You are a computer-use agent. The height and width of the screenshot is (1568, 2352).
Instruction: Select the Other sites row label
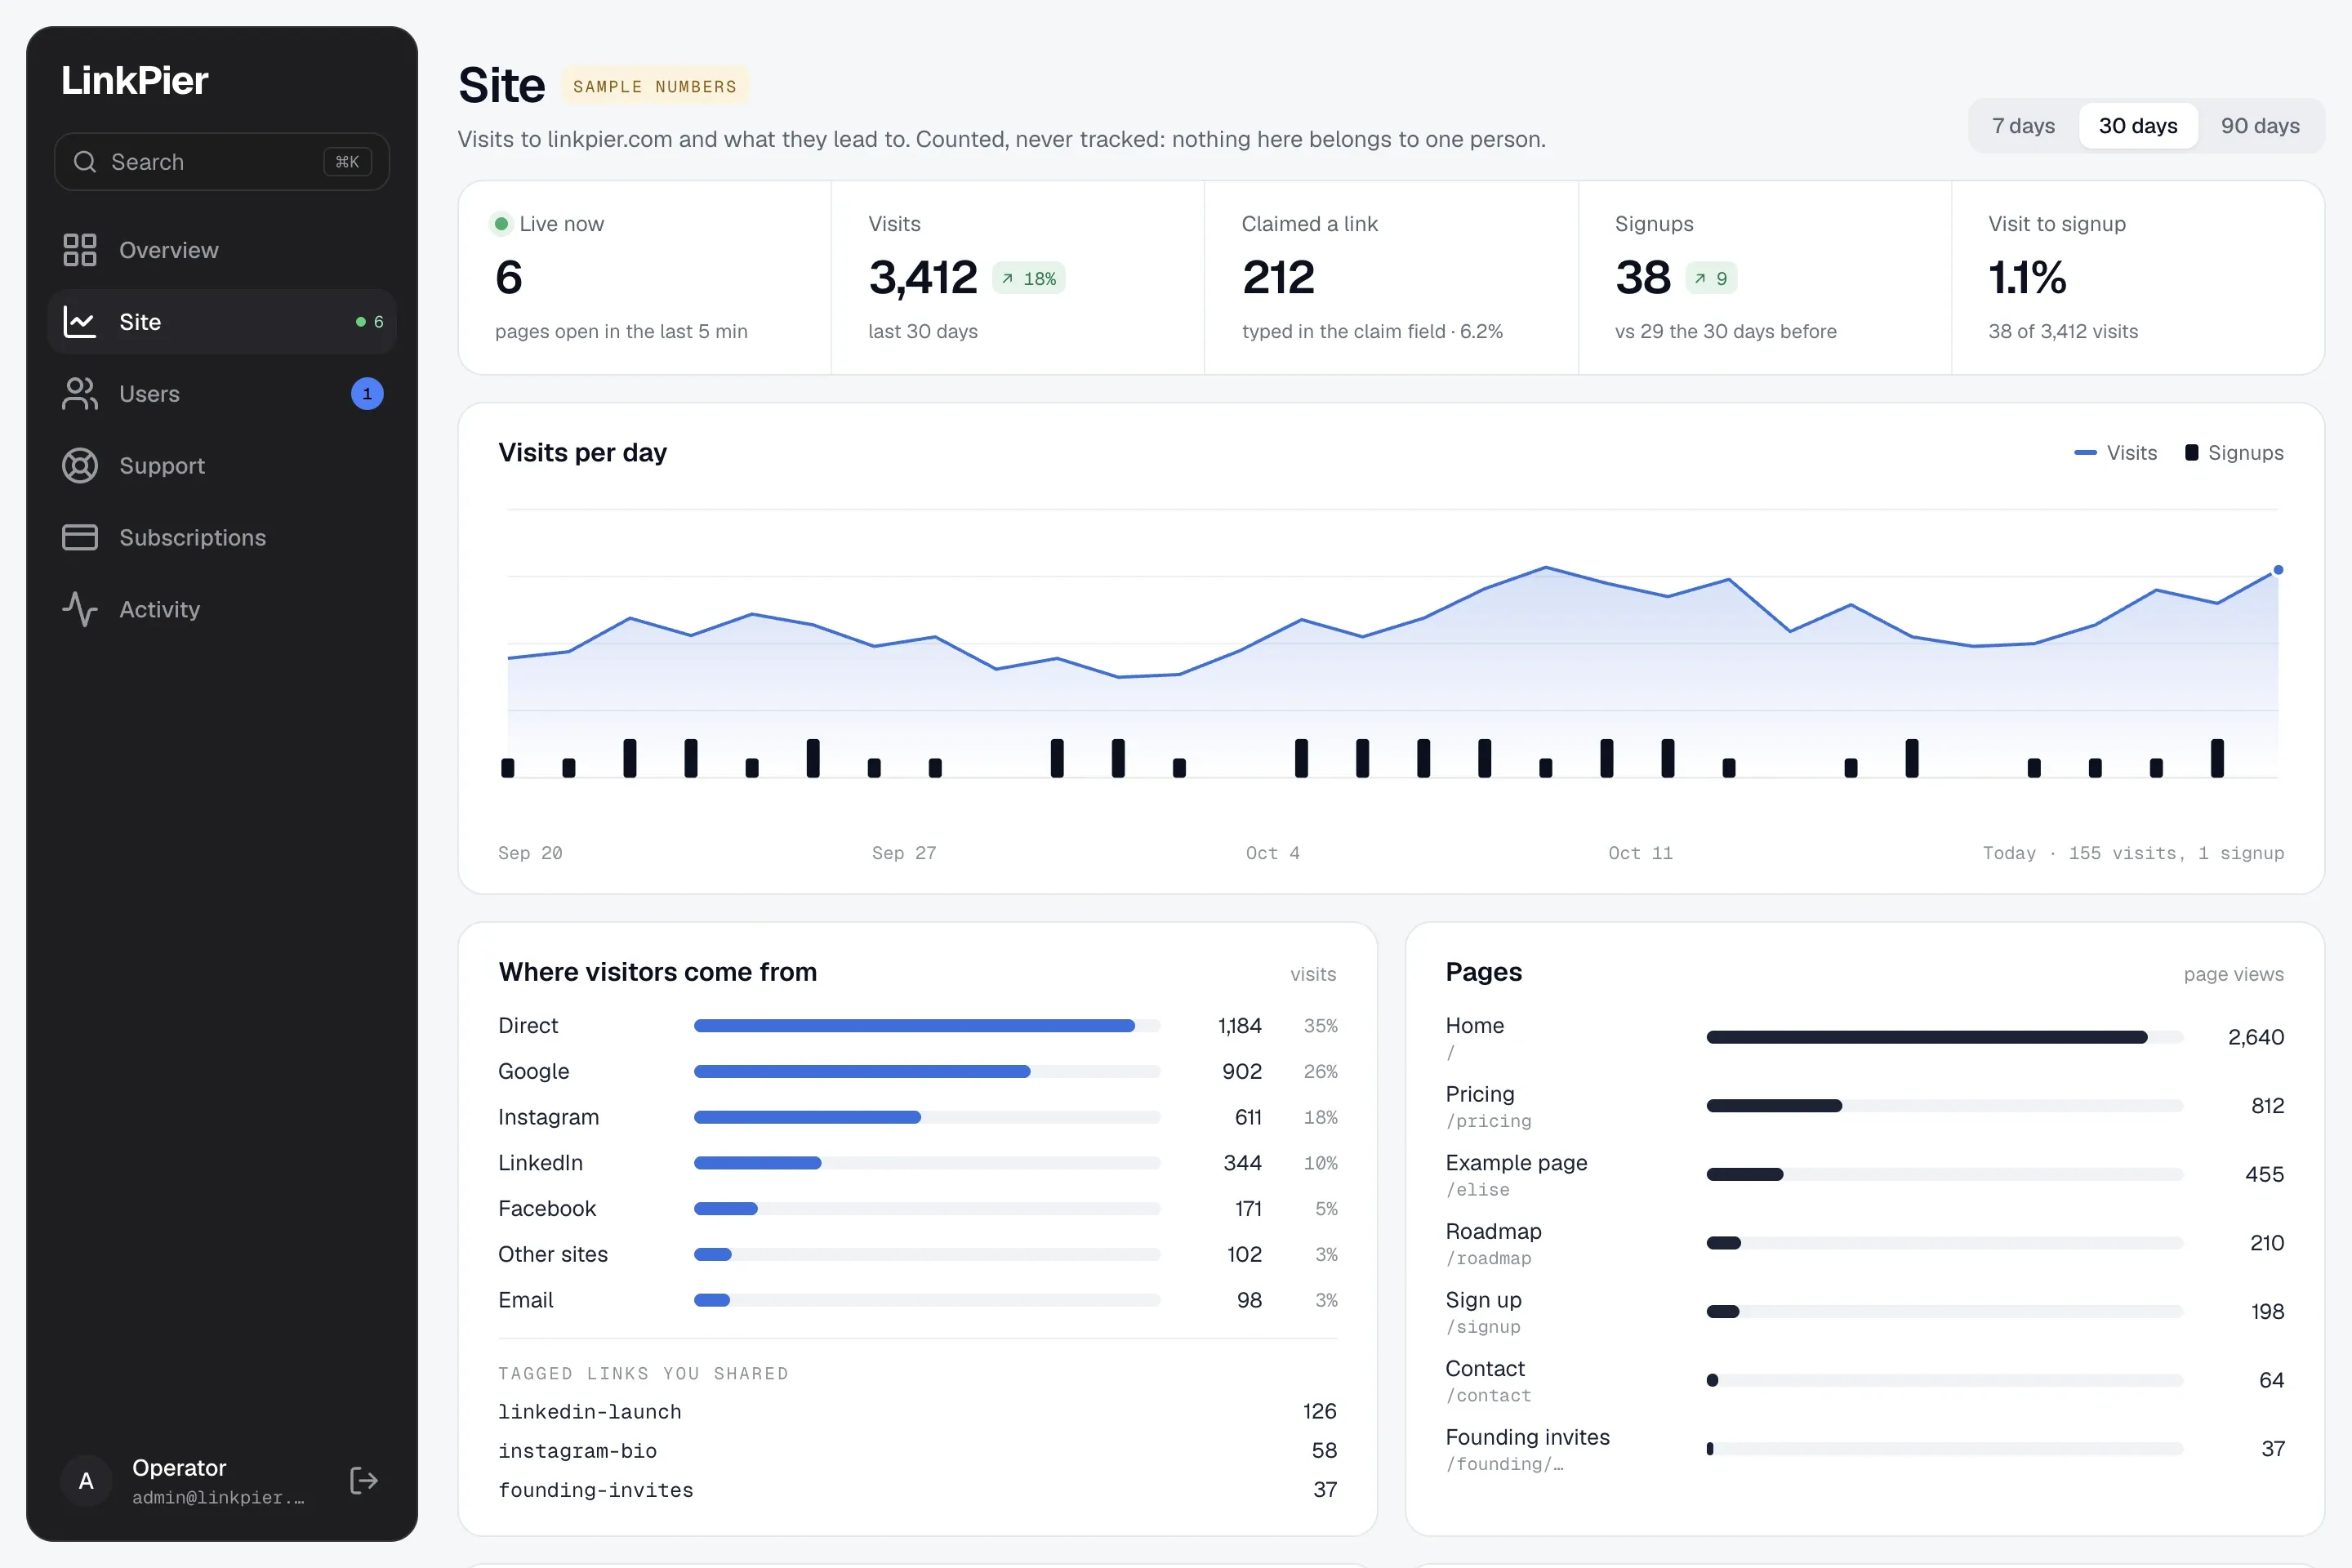coord(553,1255)
